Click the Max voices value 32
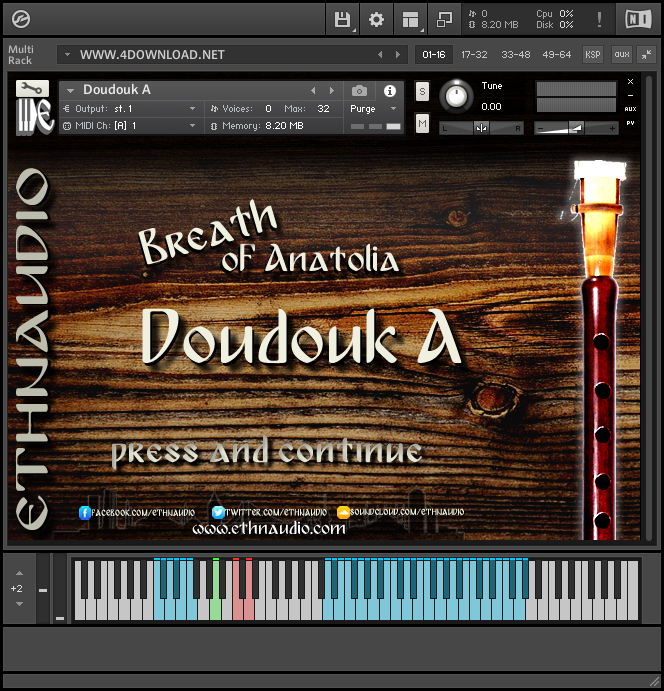 (323, 108)
